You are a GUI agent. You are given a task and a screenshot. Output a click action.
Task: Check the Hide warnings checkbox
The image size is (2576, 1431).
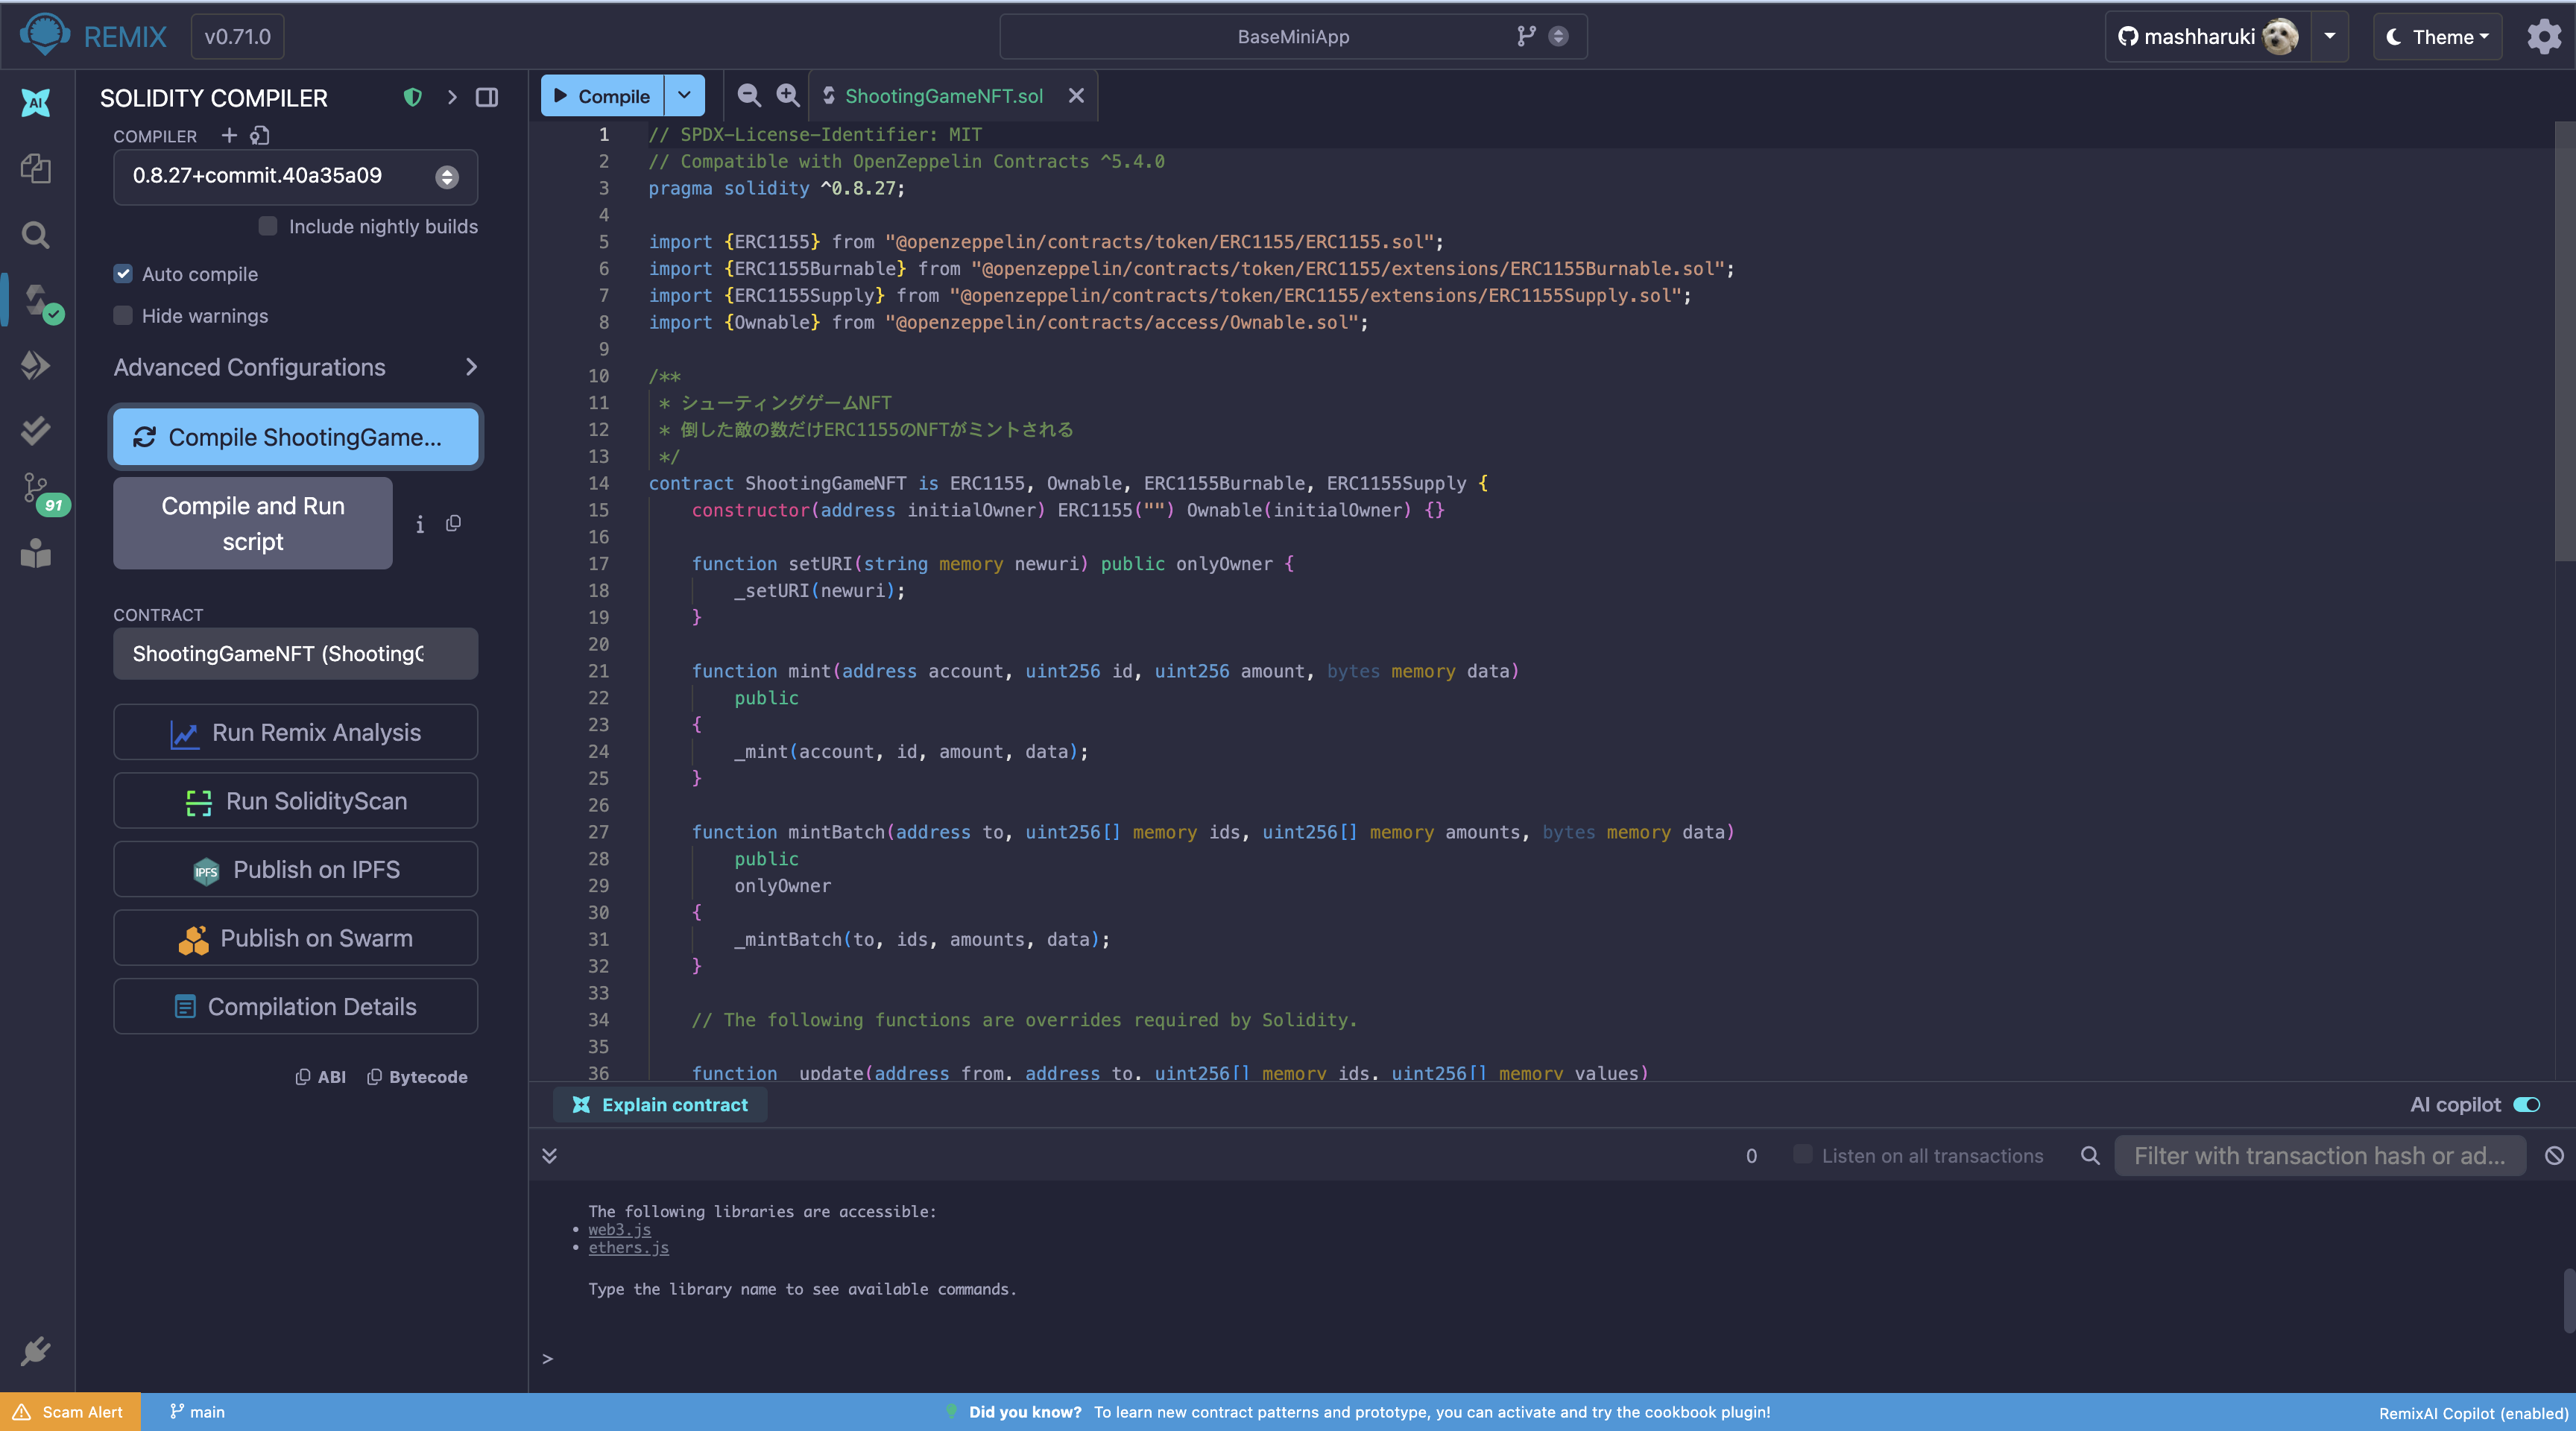[123, 316]
